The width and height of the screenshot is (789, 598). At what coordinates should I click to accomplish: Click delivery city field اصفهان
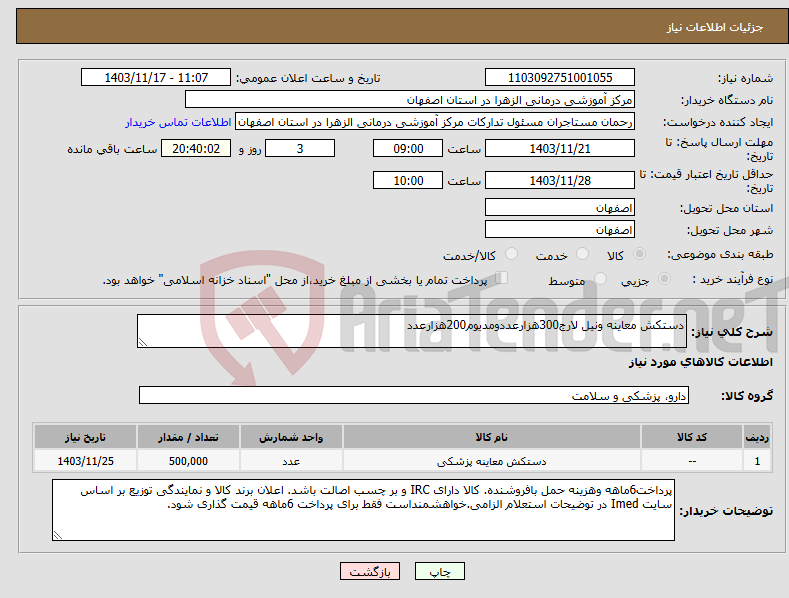tap(560, 230)
